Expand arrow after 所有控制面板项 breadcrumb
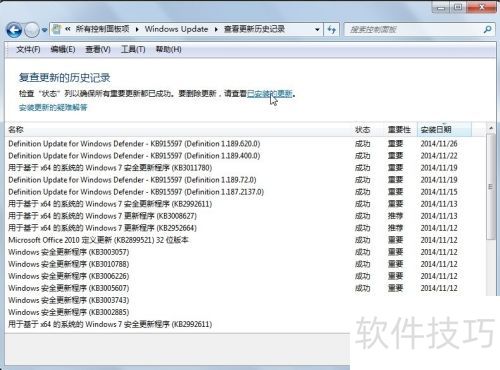The width and height of the screenshot is (500, 370). 137,29
